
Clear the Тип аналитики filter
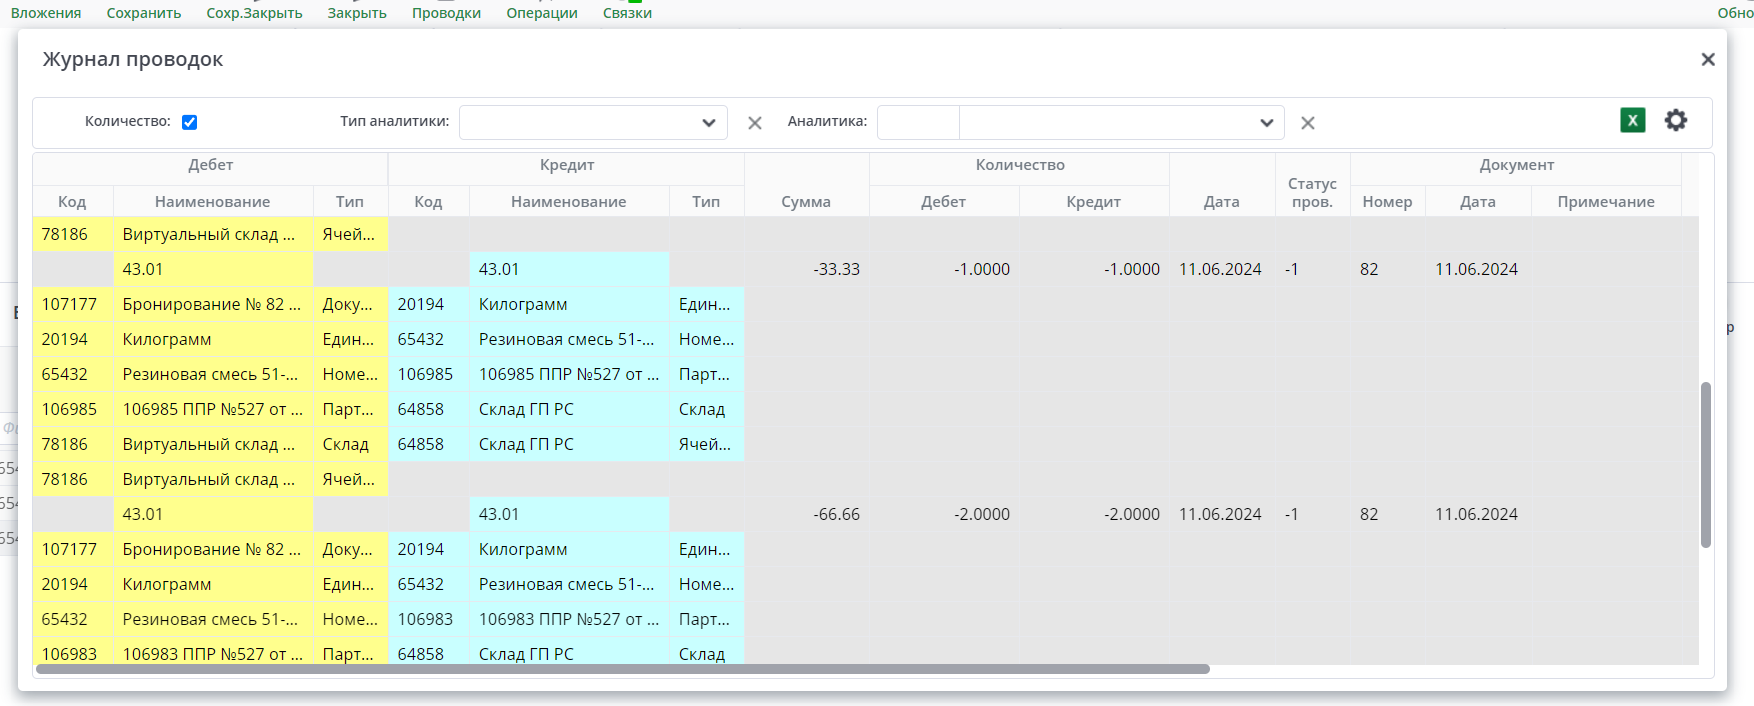click(x=755, y=123)
